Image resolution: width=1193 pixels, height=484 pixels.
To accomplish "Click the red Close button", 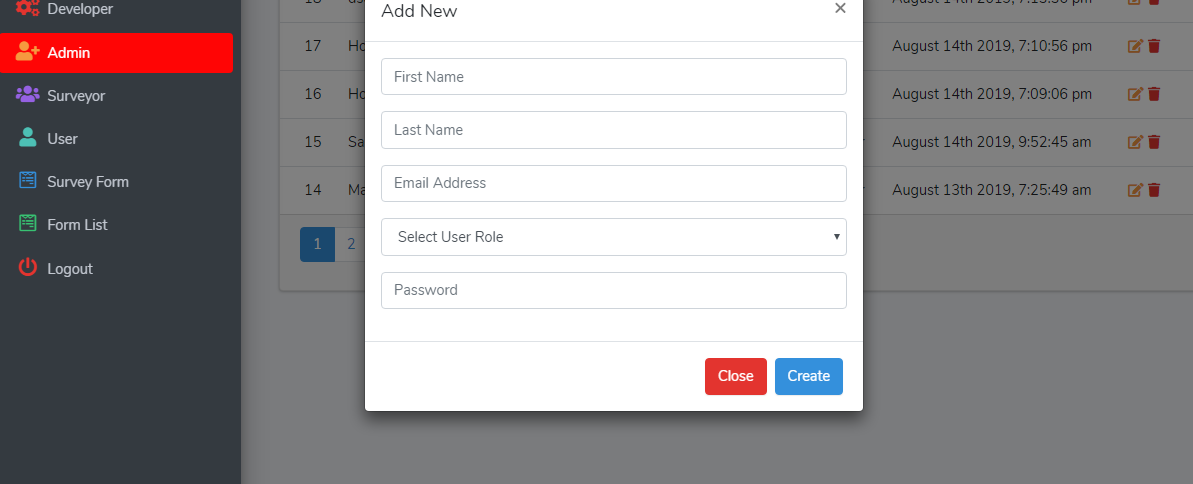I will [x=735, y=376].
